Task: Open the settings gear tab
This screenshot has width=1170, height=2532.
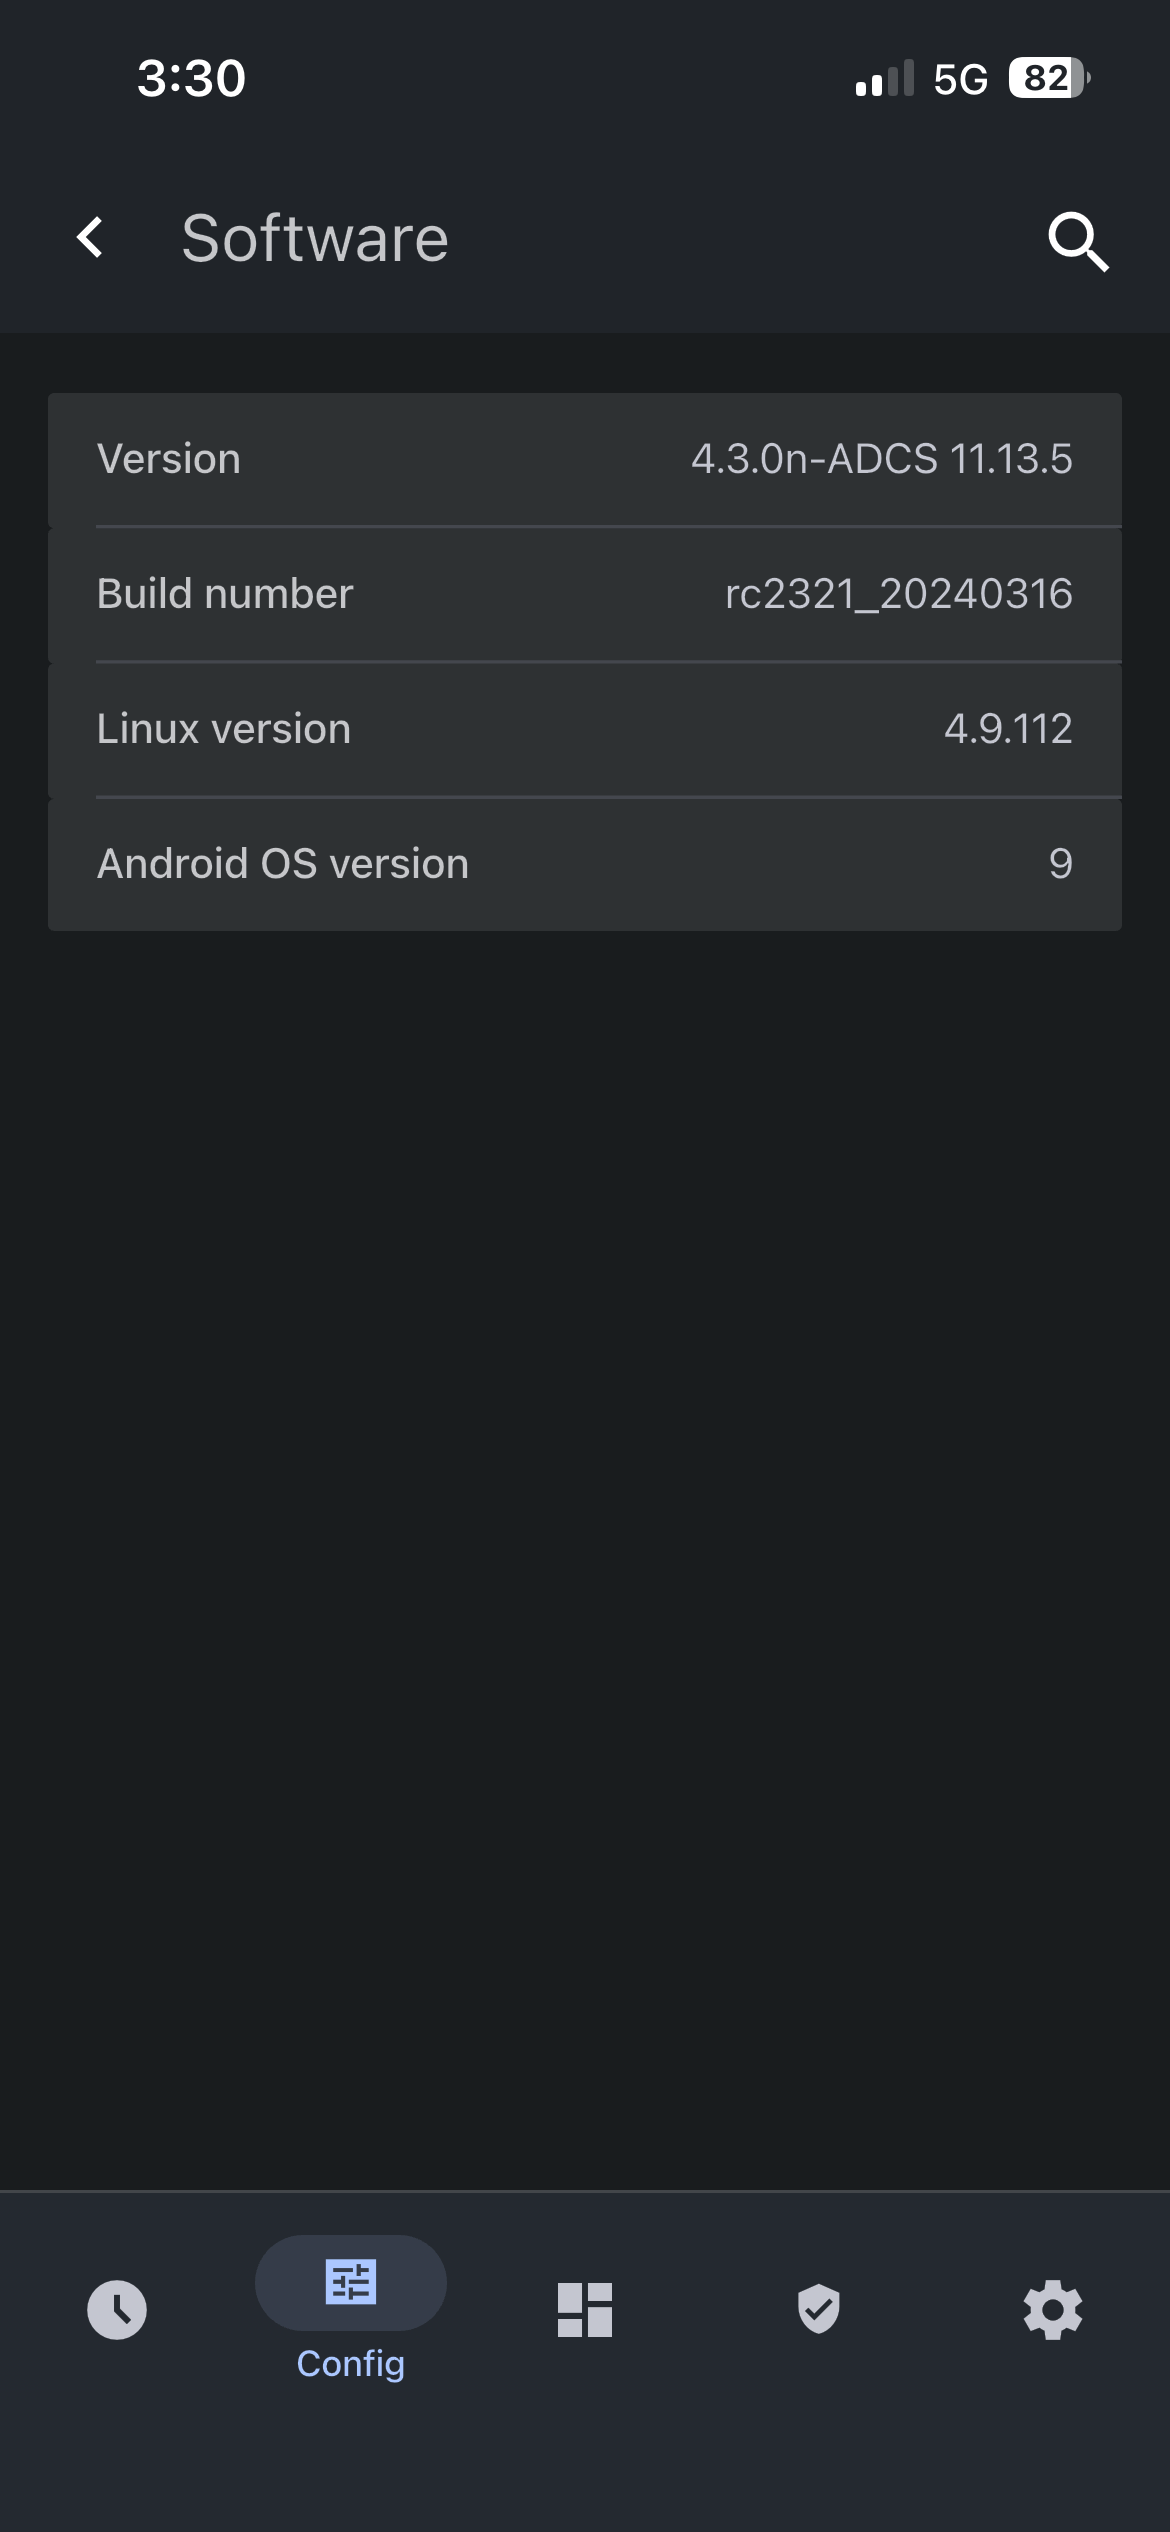Action: (x=1053, y=2310)
